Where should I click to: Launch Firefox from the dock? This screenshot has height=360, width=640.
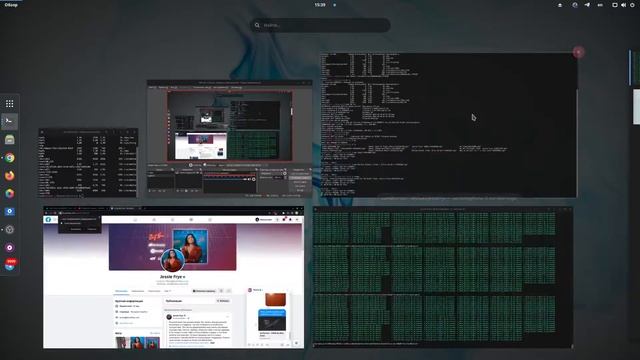click(x=9, y=176)
